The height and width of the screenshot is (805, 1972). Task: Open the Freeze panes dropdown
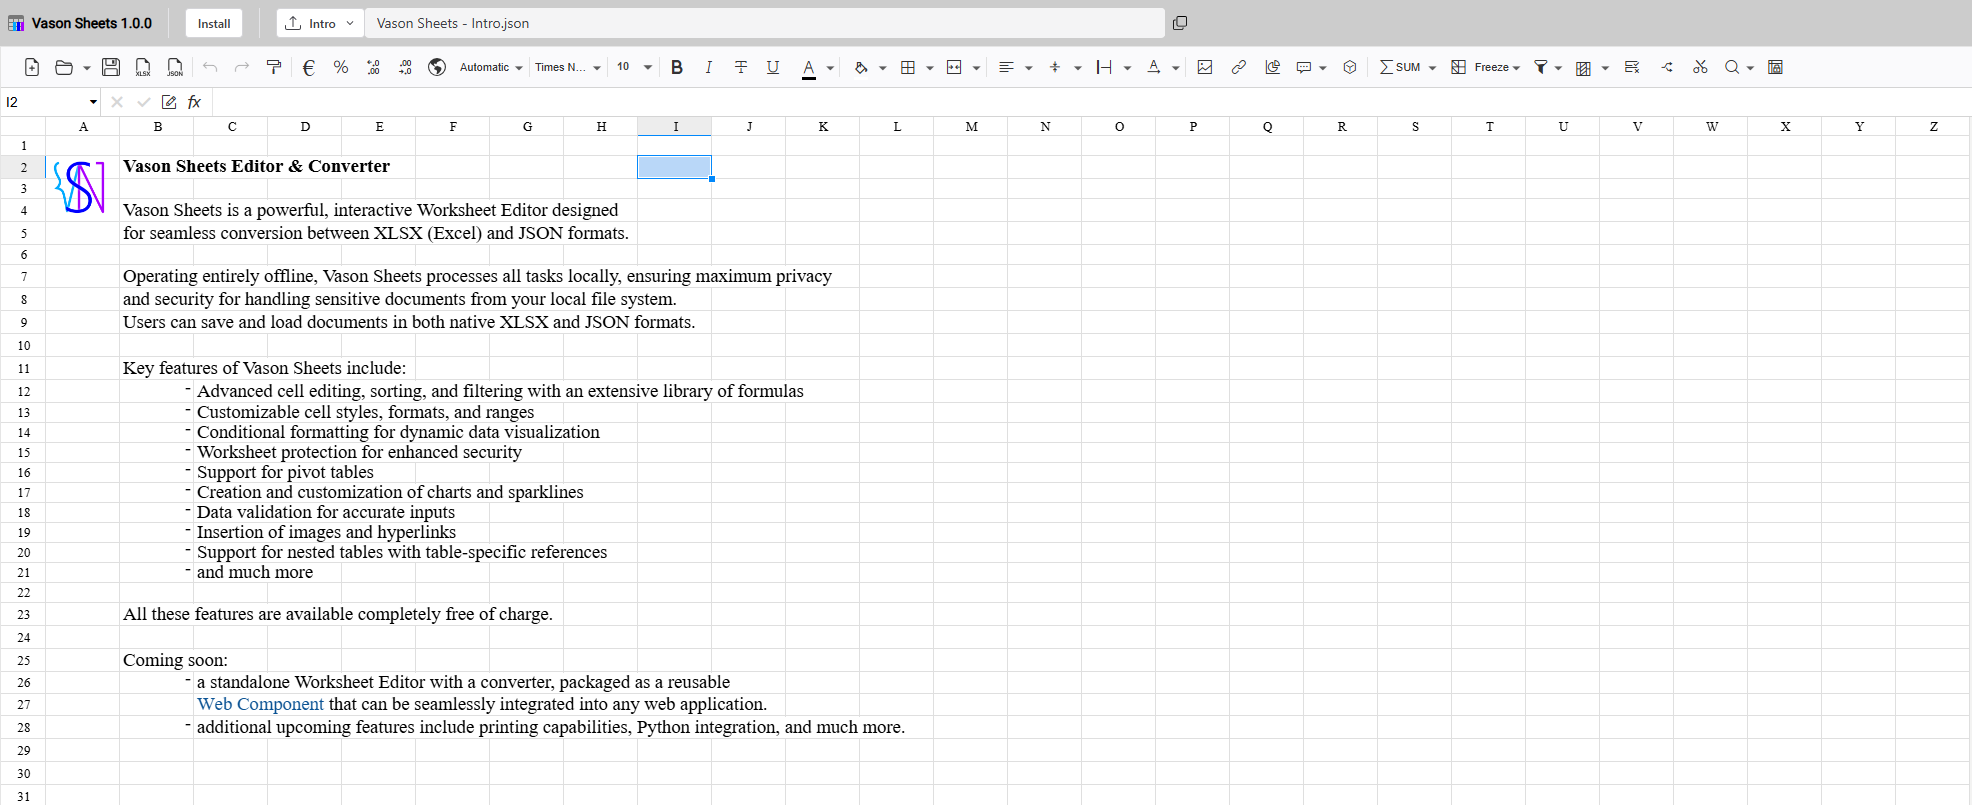tap(1487, 67)
